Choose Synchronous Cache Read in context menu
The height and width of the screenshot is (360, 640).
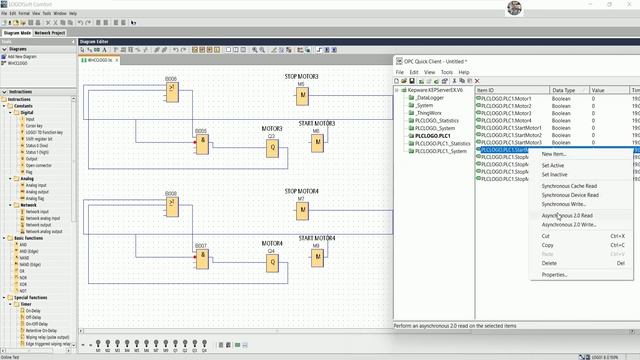tap(569, 186)
